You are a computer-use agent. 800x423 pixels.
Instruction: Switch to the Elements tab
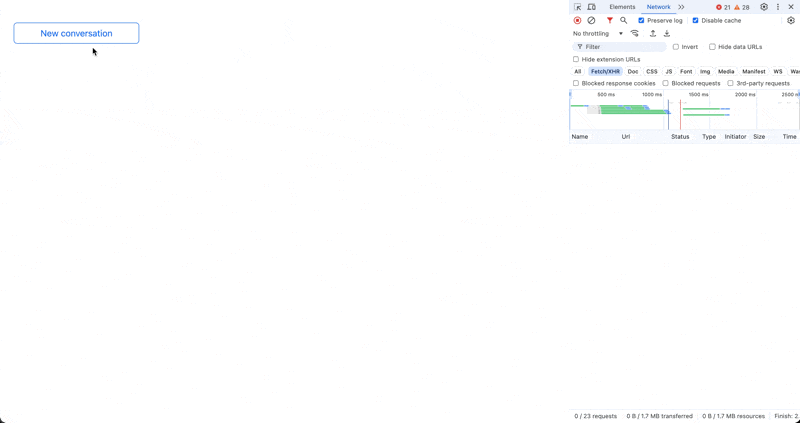click(622, 7)
